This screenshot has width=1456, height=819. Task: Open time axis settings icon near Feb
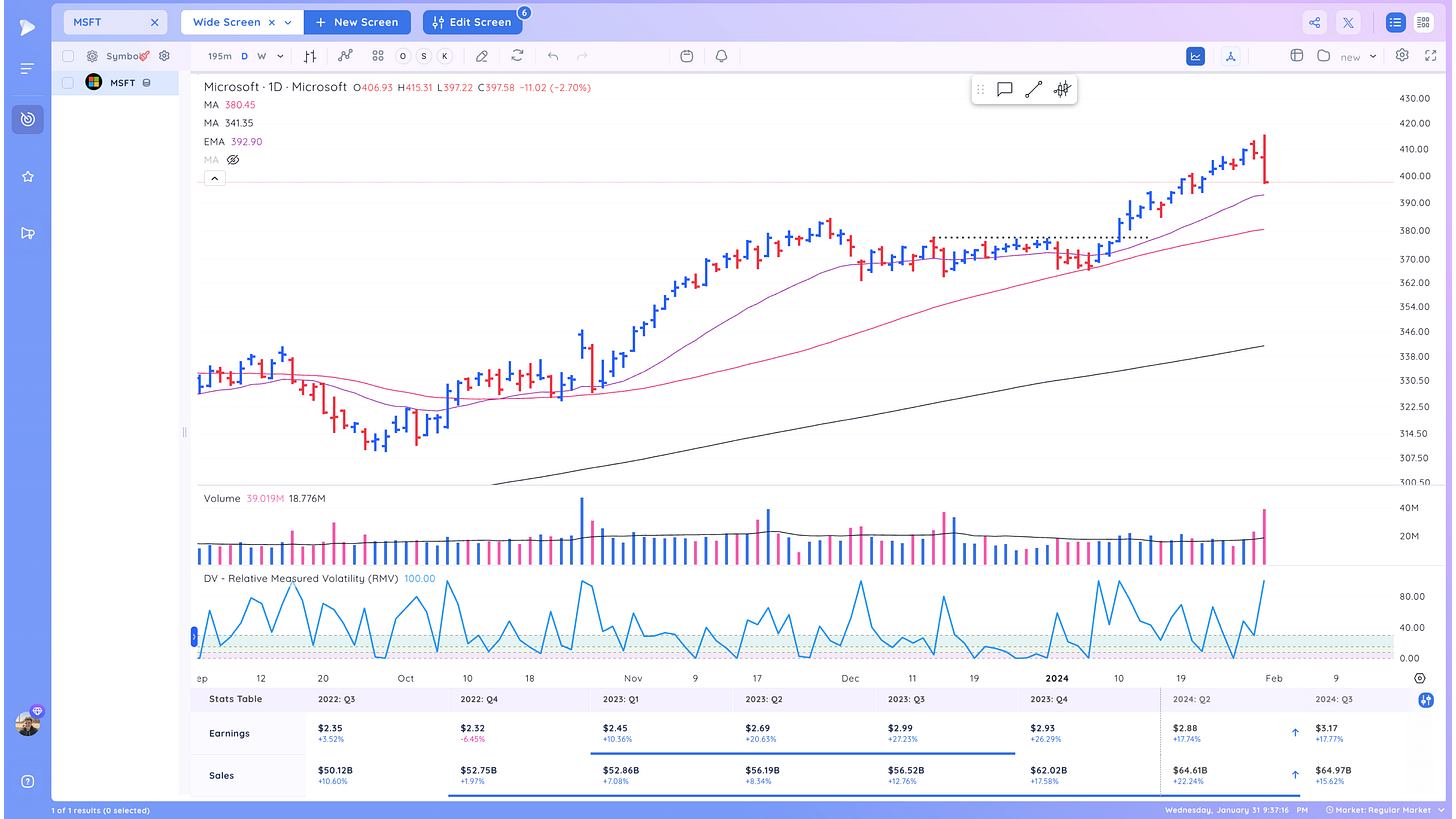click(1421, 678)
